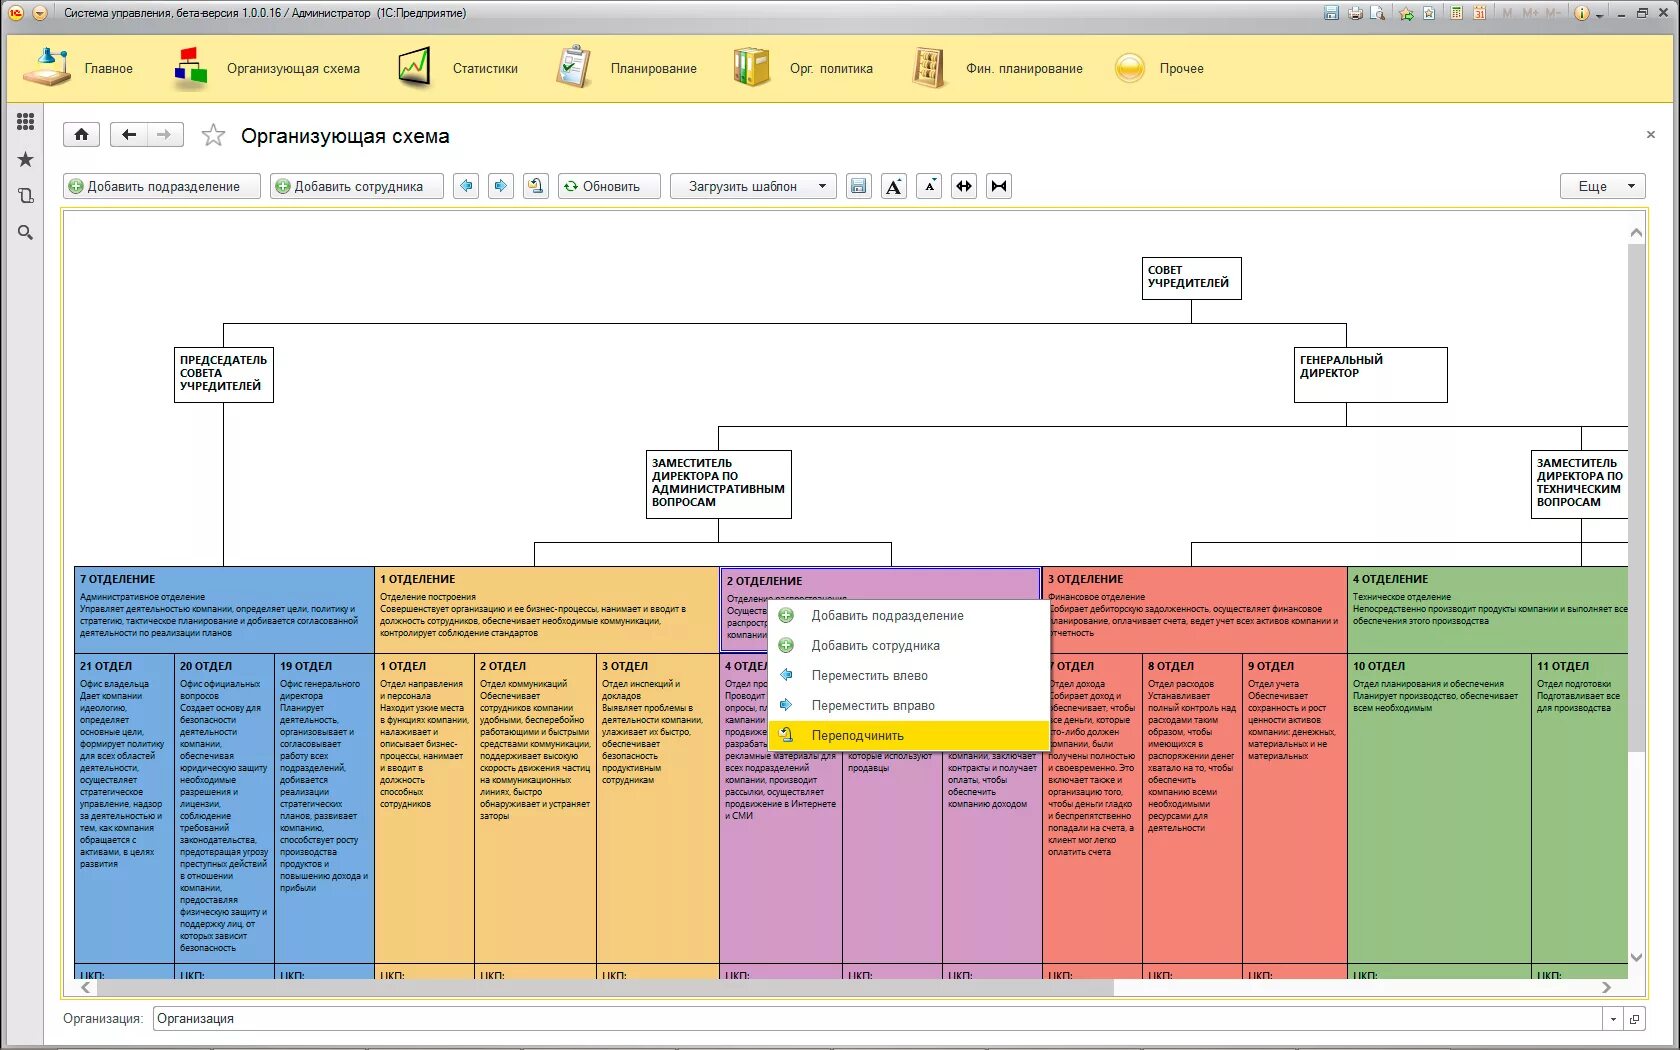Open the Загрузить шаблон dropdown
This screenshot has height=1050, width=1680.
(753, 186)
